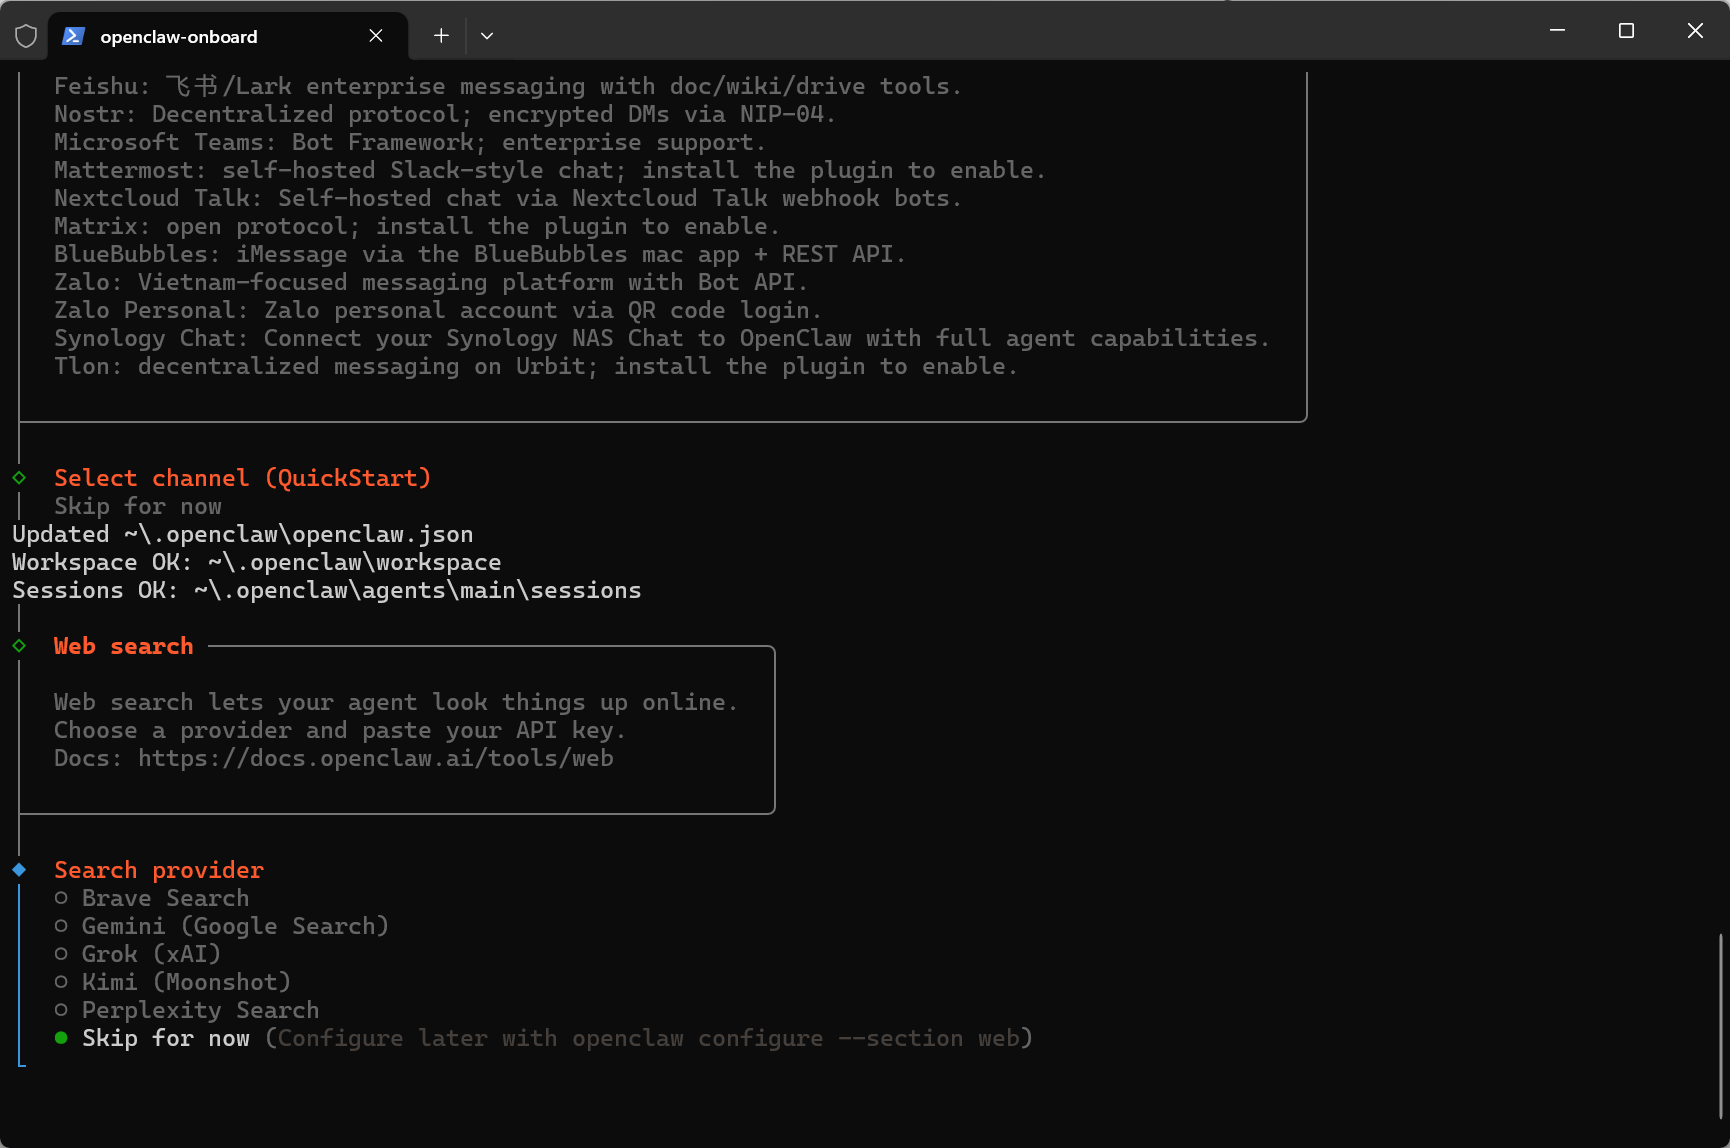
Task: Click the Matrix open protocol line
Action: 417,226
